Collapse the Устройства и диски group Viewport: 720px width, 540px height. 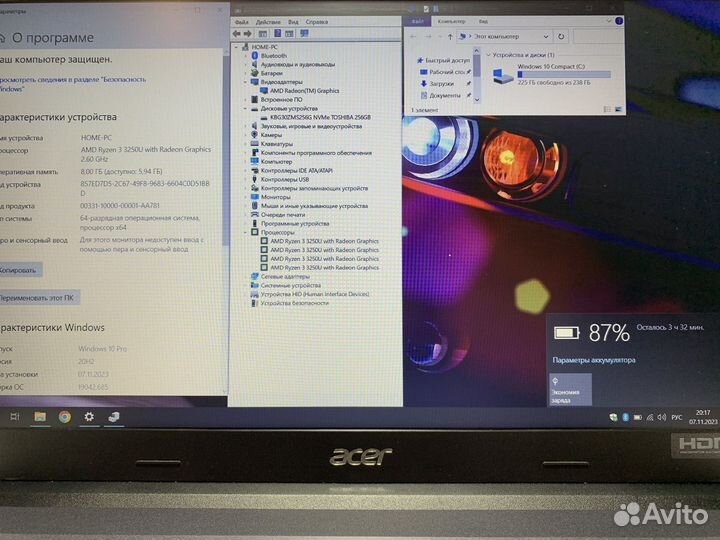[488, 55]
